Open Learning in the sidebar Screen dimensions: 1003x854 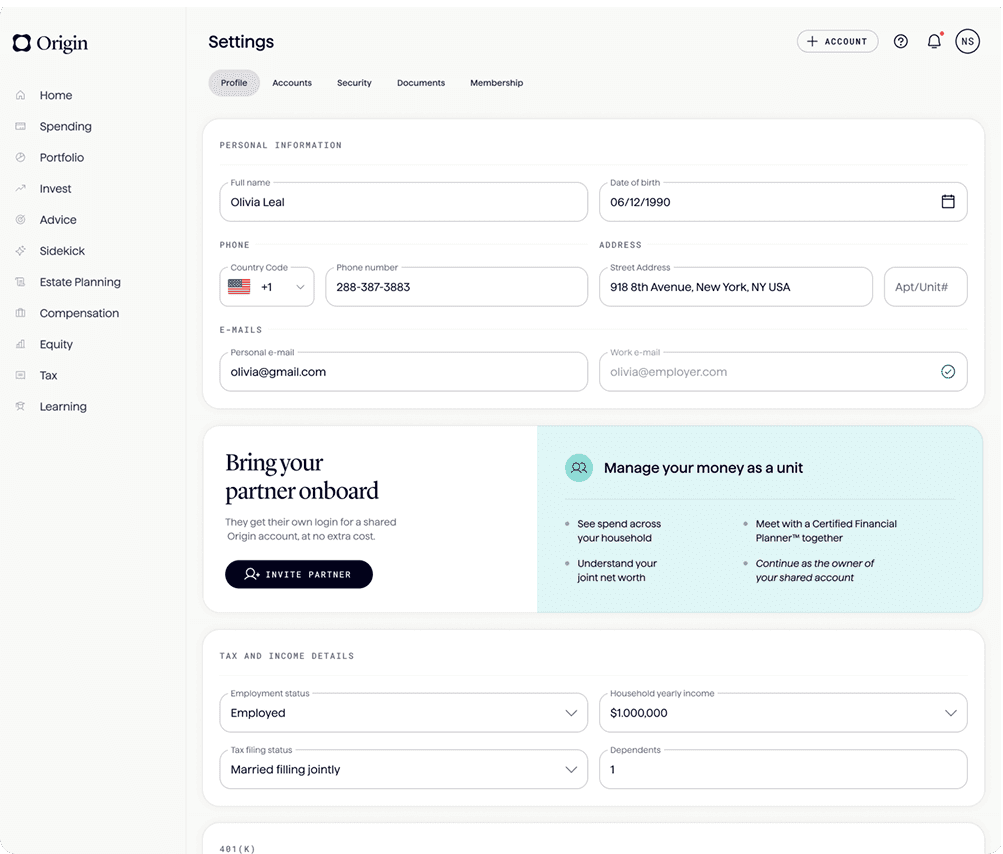pos(63,406)
